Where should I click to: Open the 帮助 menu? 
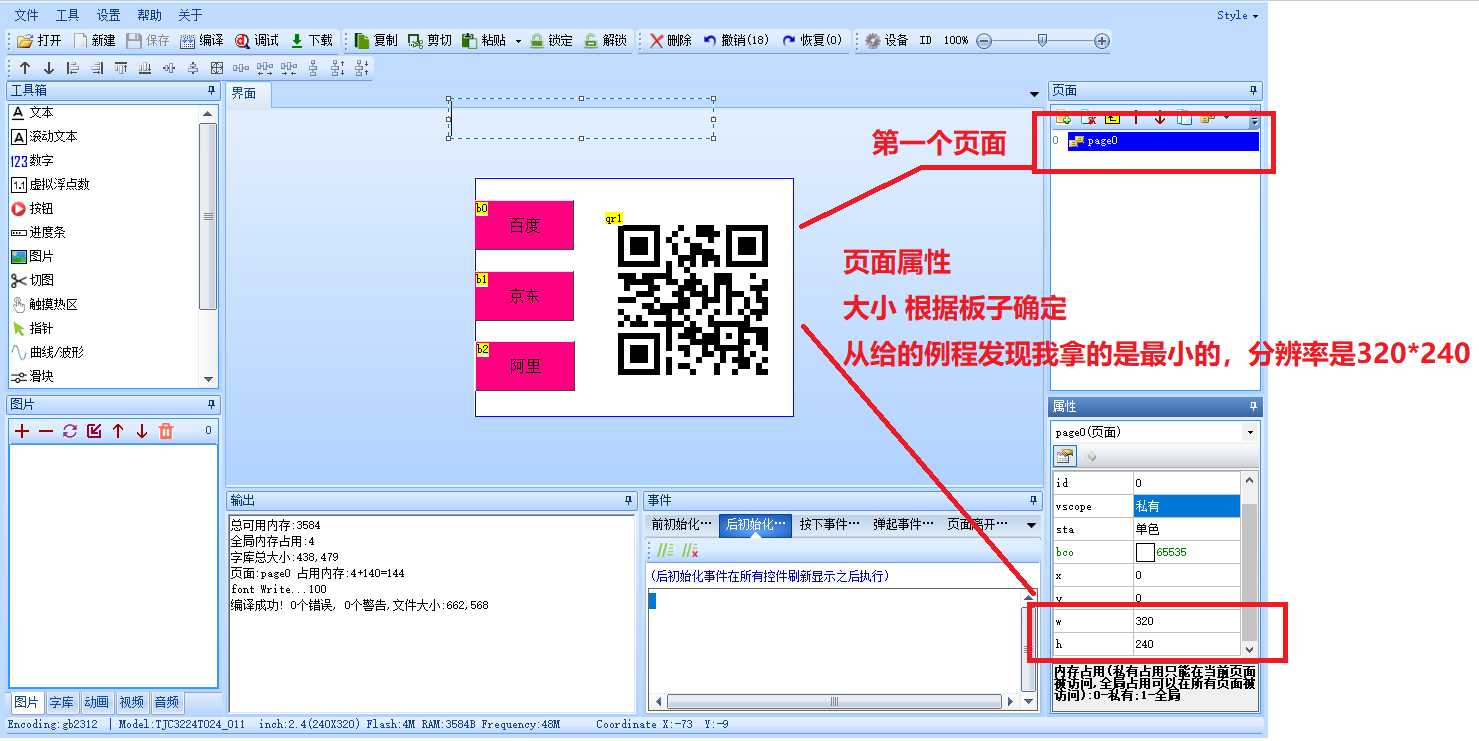[x=149, y=15]
